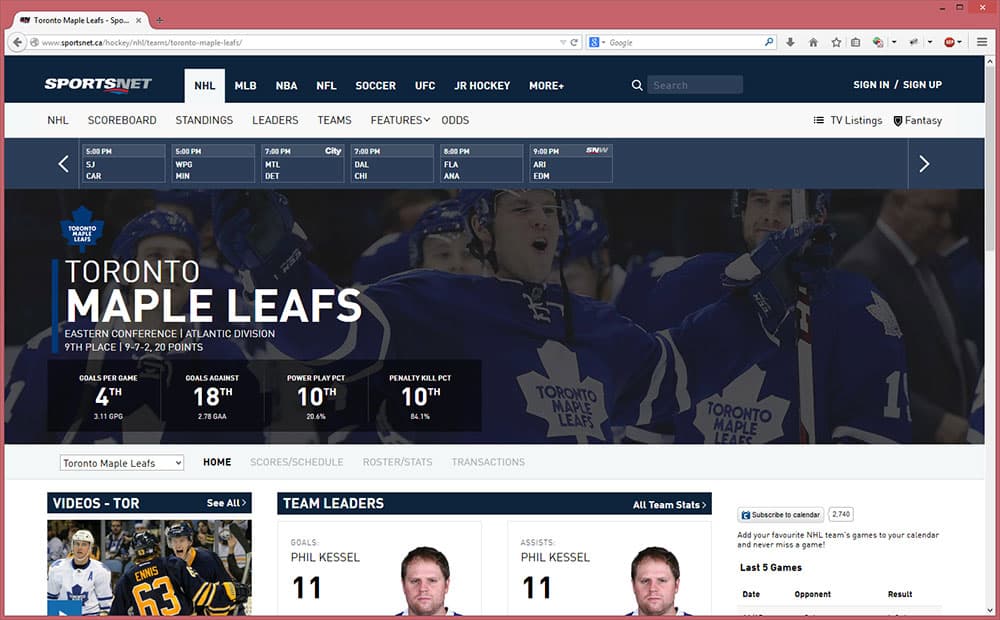1000x620 pixels.
Task: Open the NFL section
Action: click(326, 85)
